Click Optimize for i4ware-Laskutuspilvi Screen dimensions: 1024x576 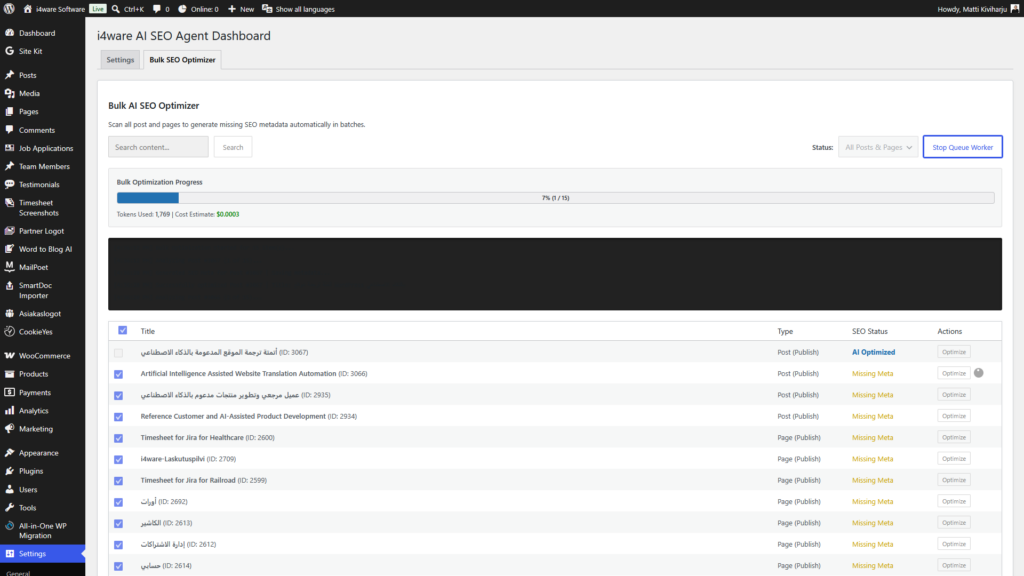point(953,458)
